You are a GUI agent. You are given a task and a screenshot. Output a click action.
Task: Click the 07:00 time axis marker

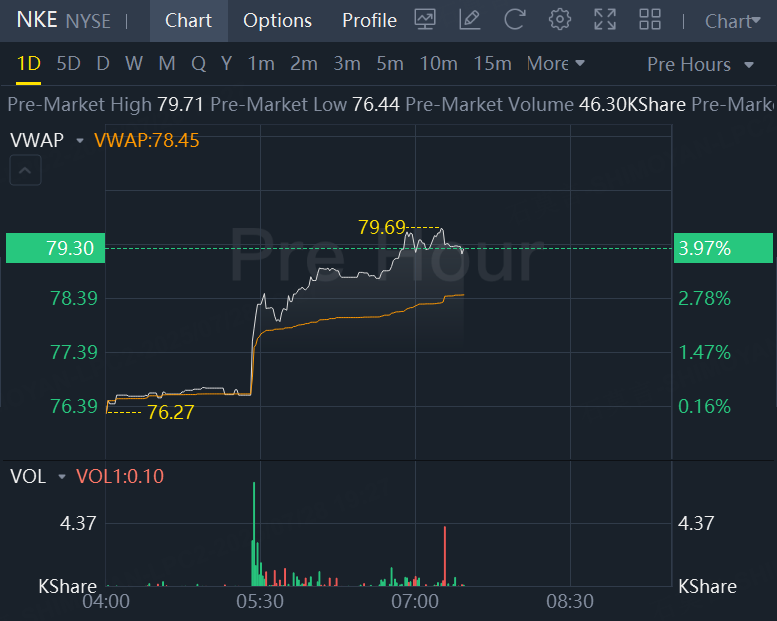[415, 602]
